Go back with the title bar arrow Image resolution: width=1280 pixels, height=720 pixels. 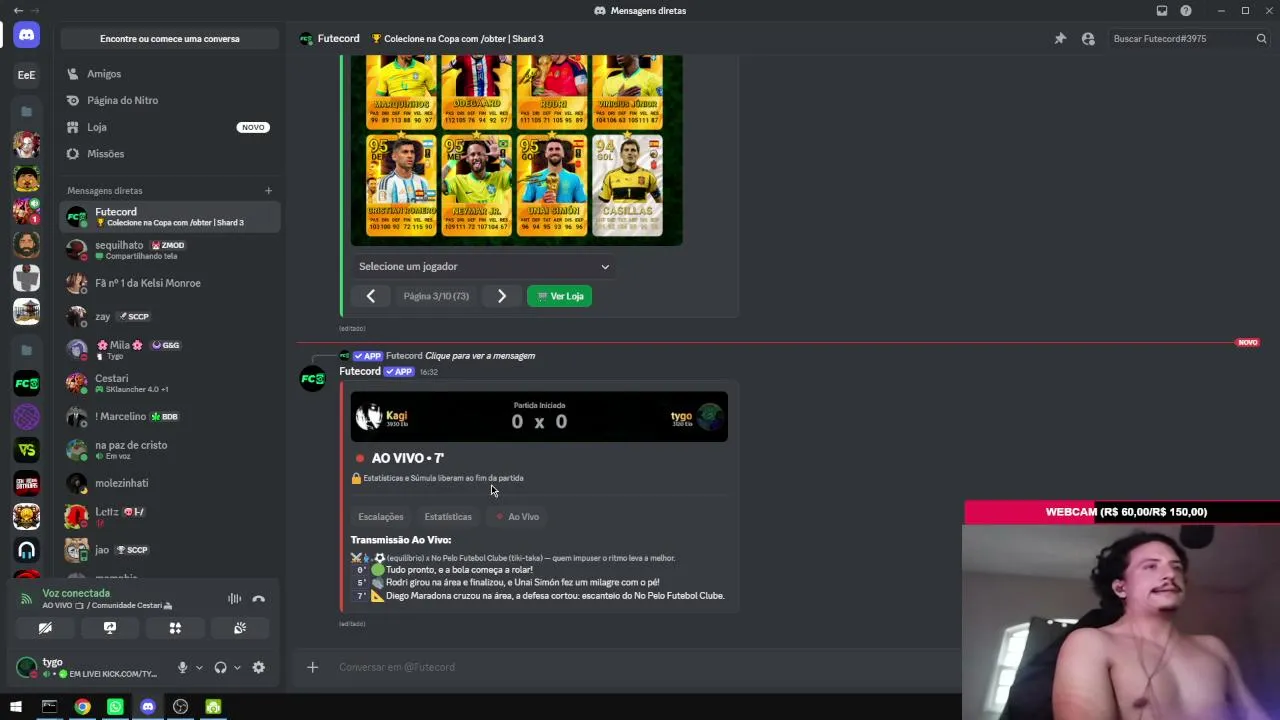(x=18, y=11)
